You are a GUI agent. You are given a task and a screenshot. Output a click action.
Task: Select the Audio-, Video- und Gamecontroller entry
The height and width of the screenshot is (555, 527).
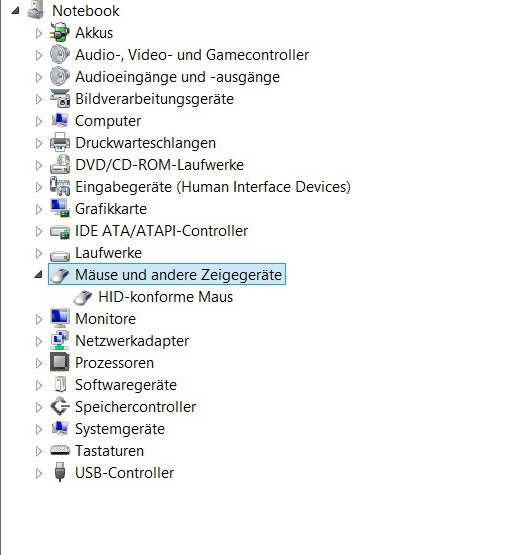click(192, 55)
